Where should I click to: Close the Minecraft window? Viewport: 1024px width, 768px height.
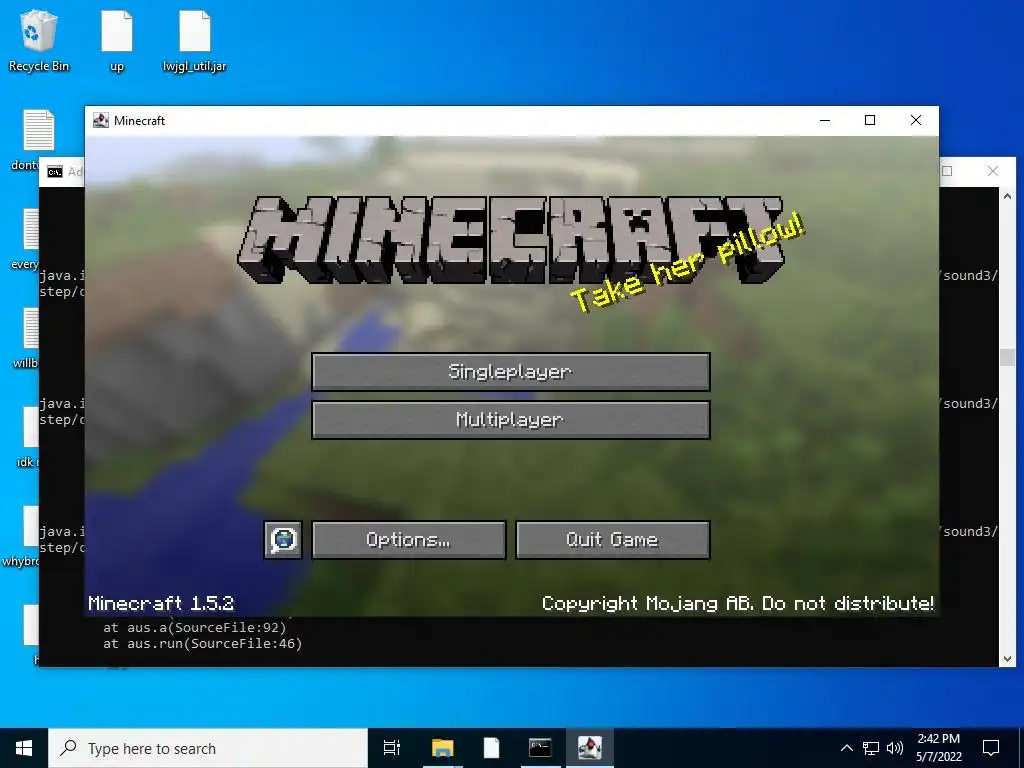(916, 120)
